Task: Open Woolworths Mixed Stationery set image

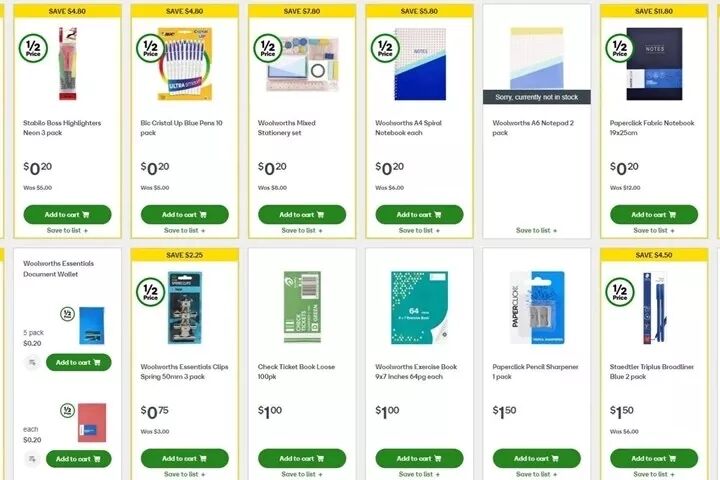Action: click(x=302, y=64)
